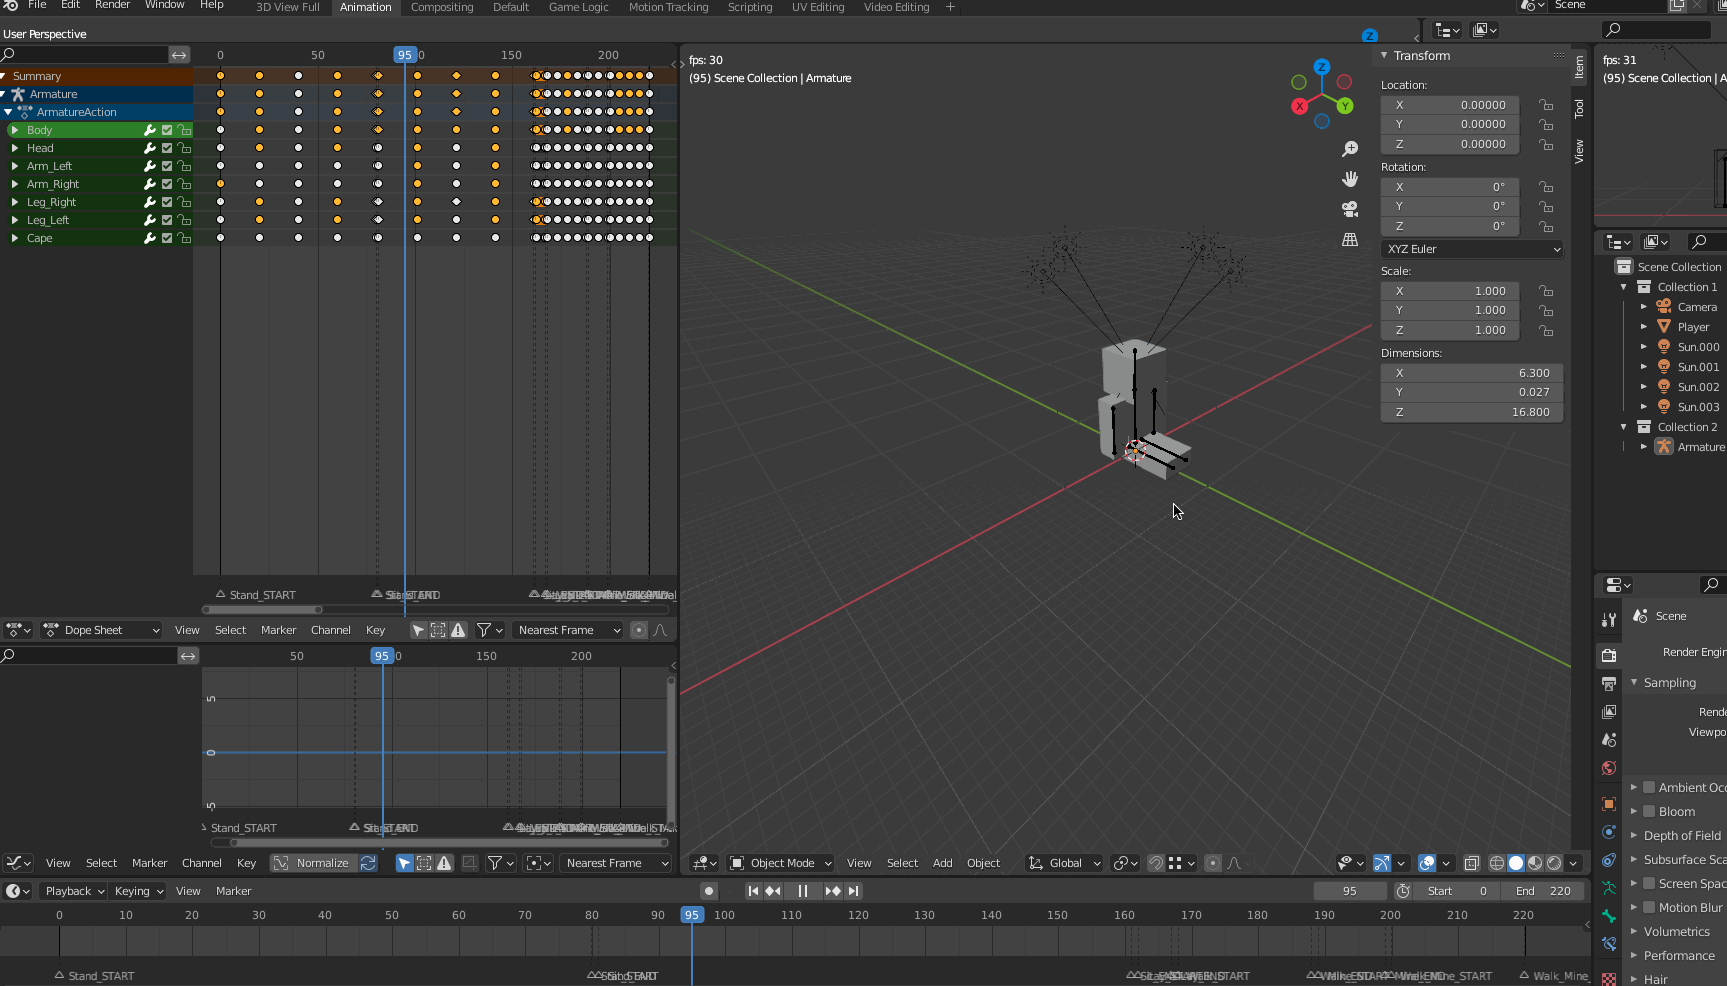Select rendered viewport shading mode

[x=1554, y=863]
